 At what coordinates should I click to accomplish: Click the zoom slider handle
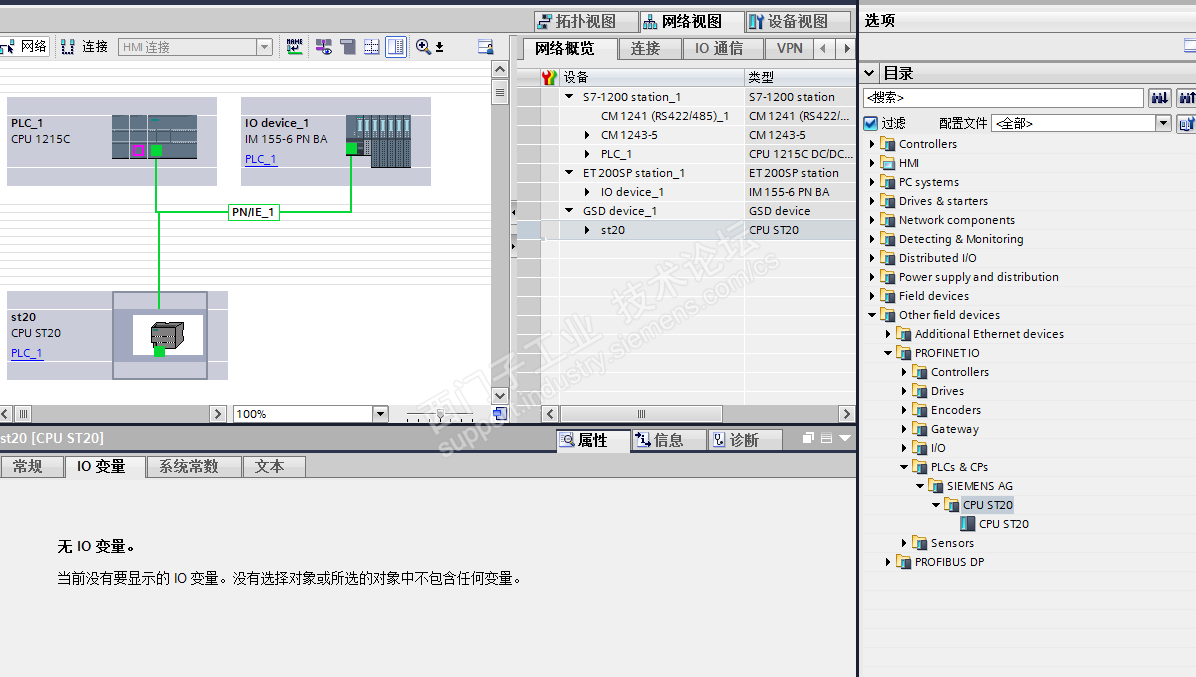(440, 415)
